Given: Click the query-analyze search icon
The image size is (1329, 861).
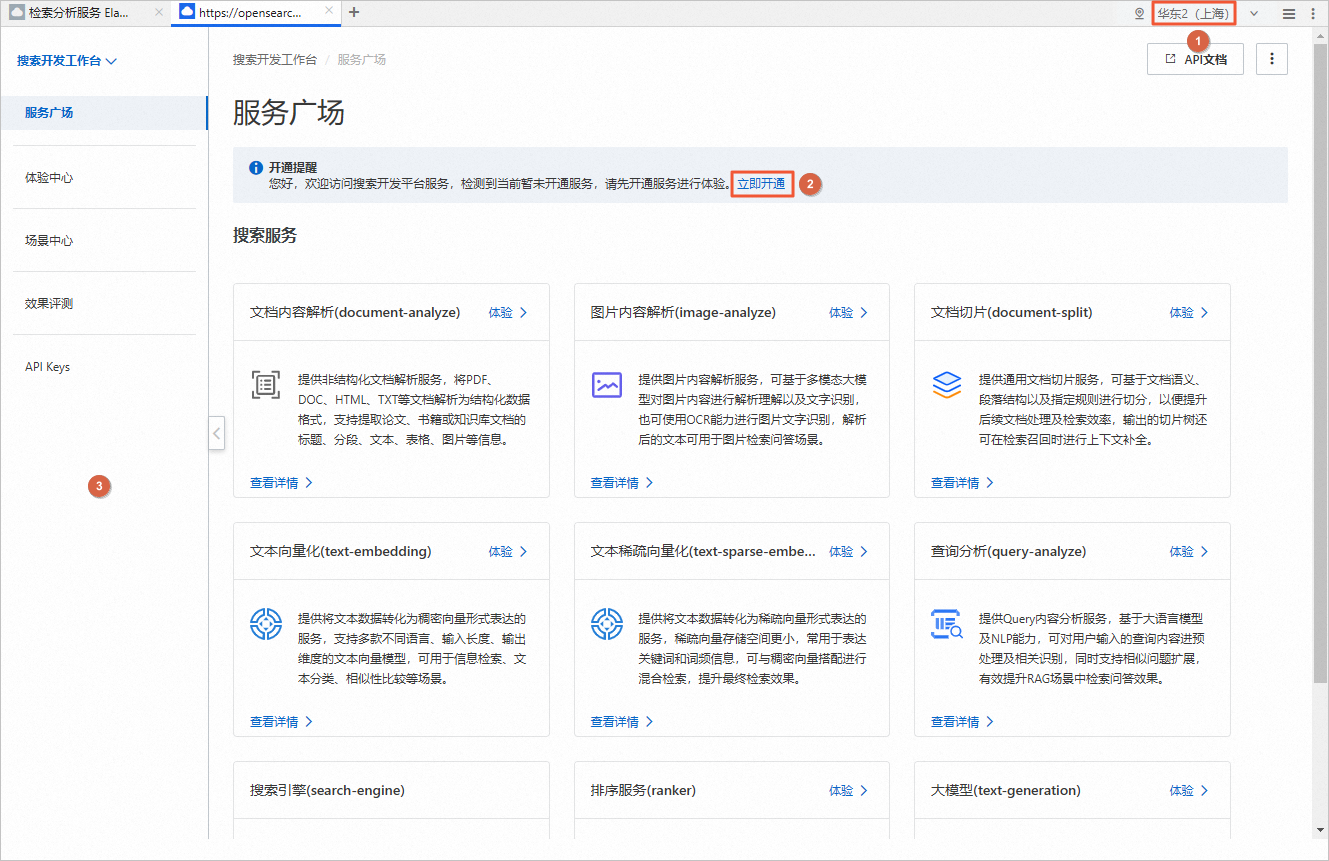Looking at the screenshot, I should tap(947, 624).
